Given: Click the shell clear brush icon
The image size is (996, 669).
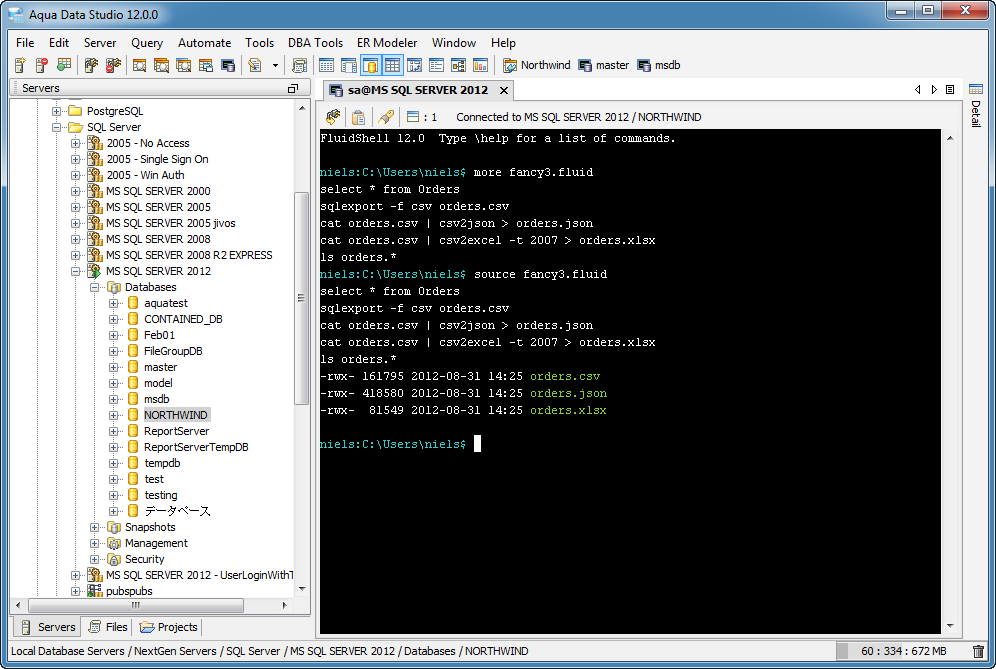Looking at the screenshot, I should pos(385,117).
